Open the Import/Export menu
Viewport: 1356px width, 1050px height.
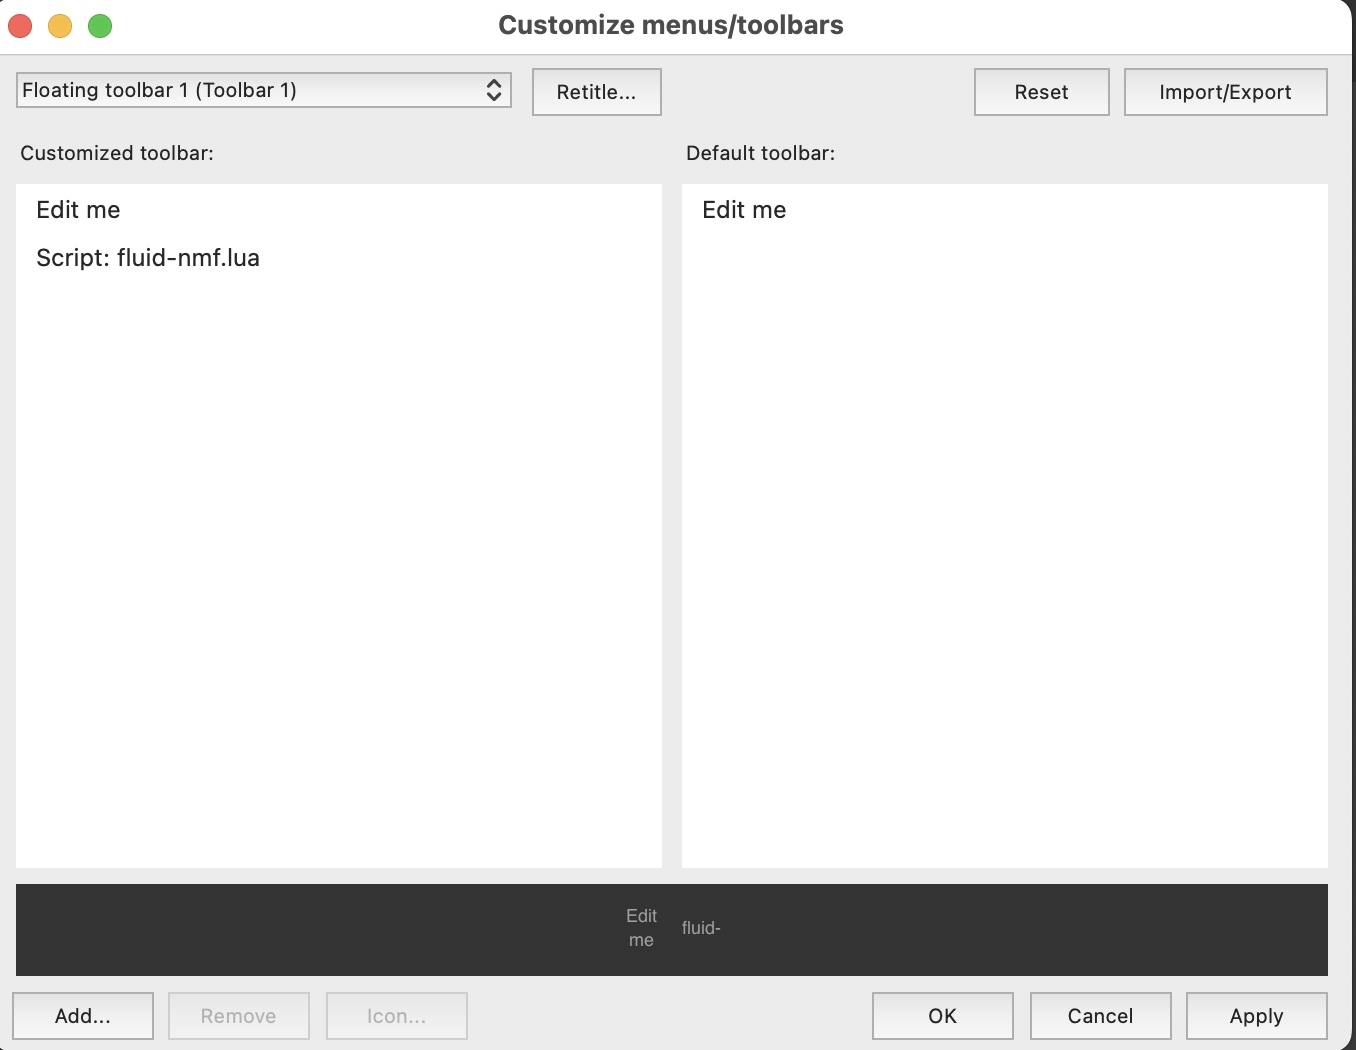click(x=1225, y=92)
